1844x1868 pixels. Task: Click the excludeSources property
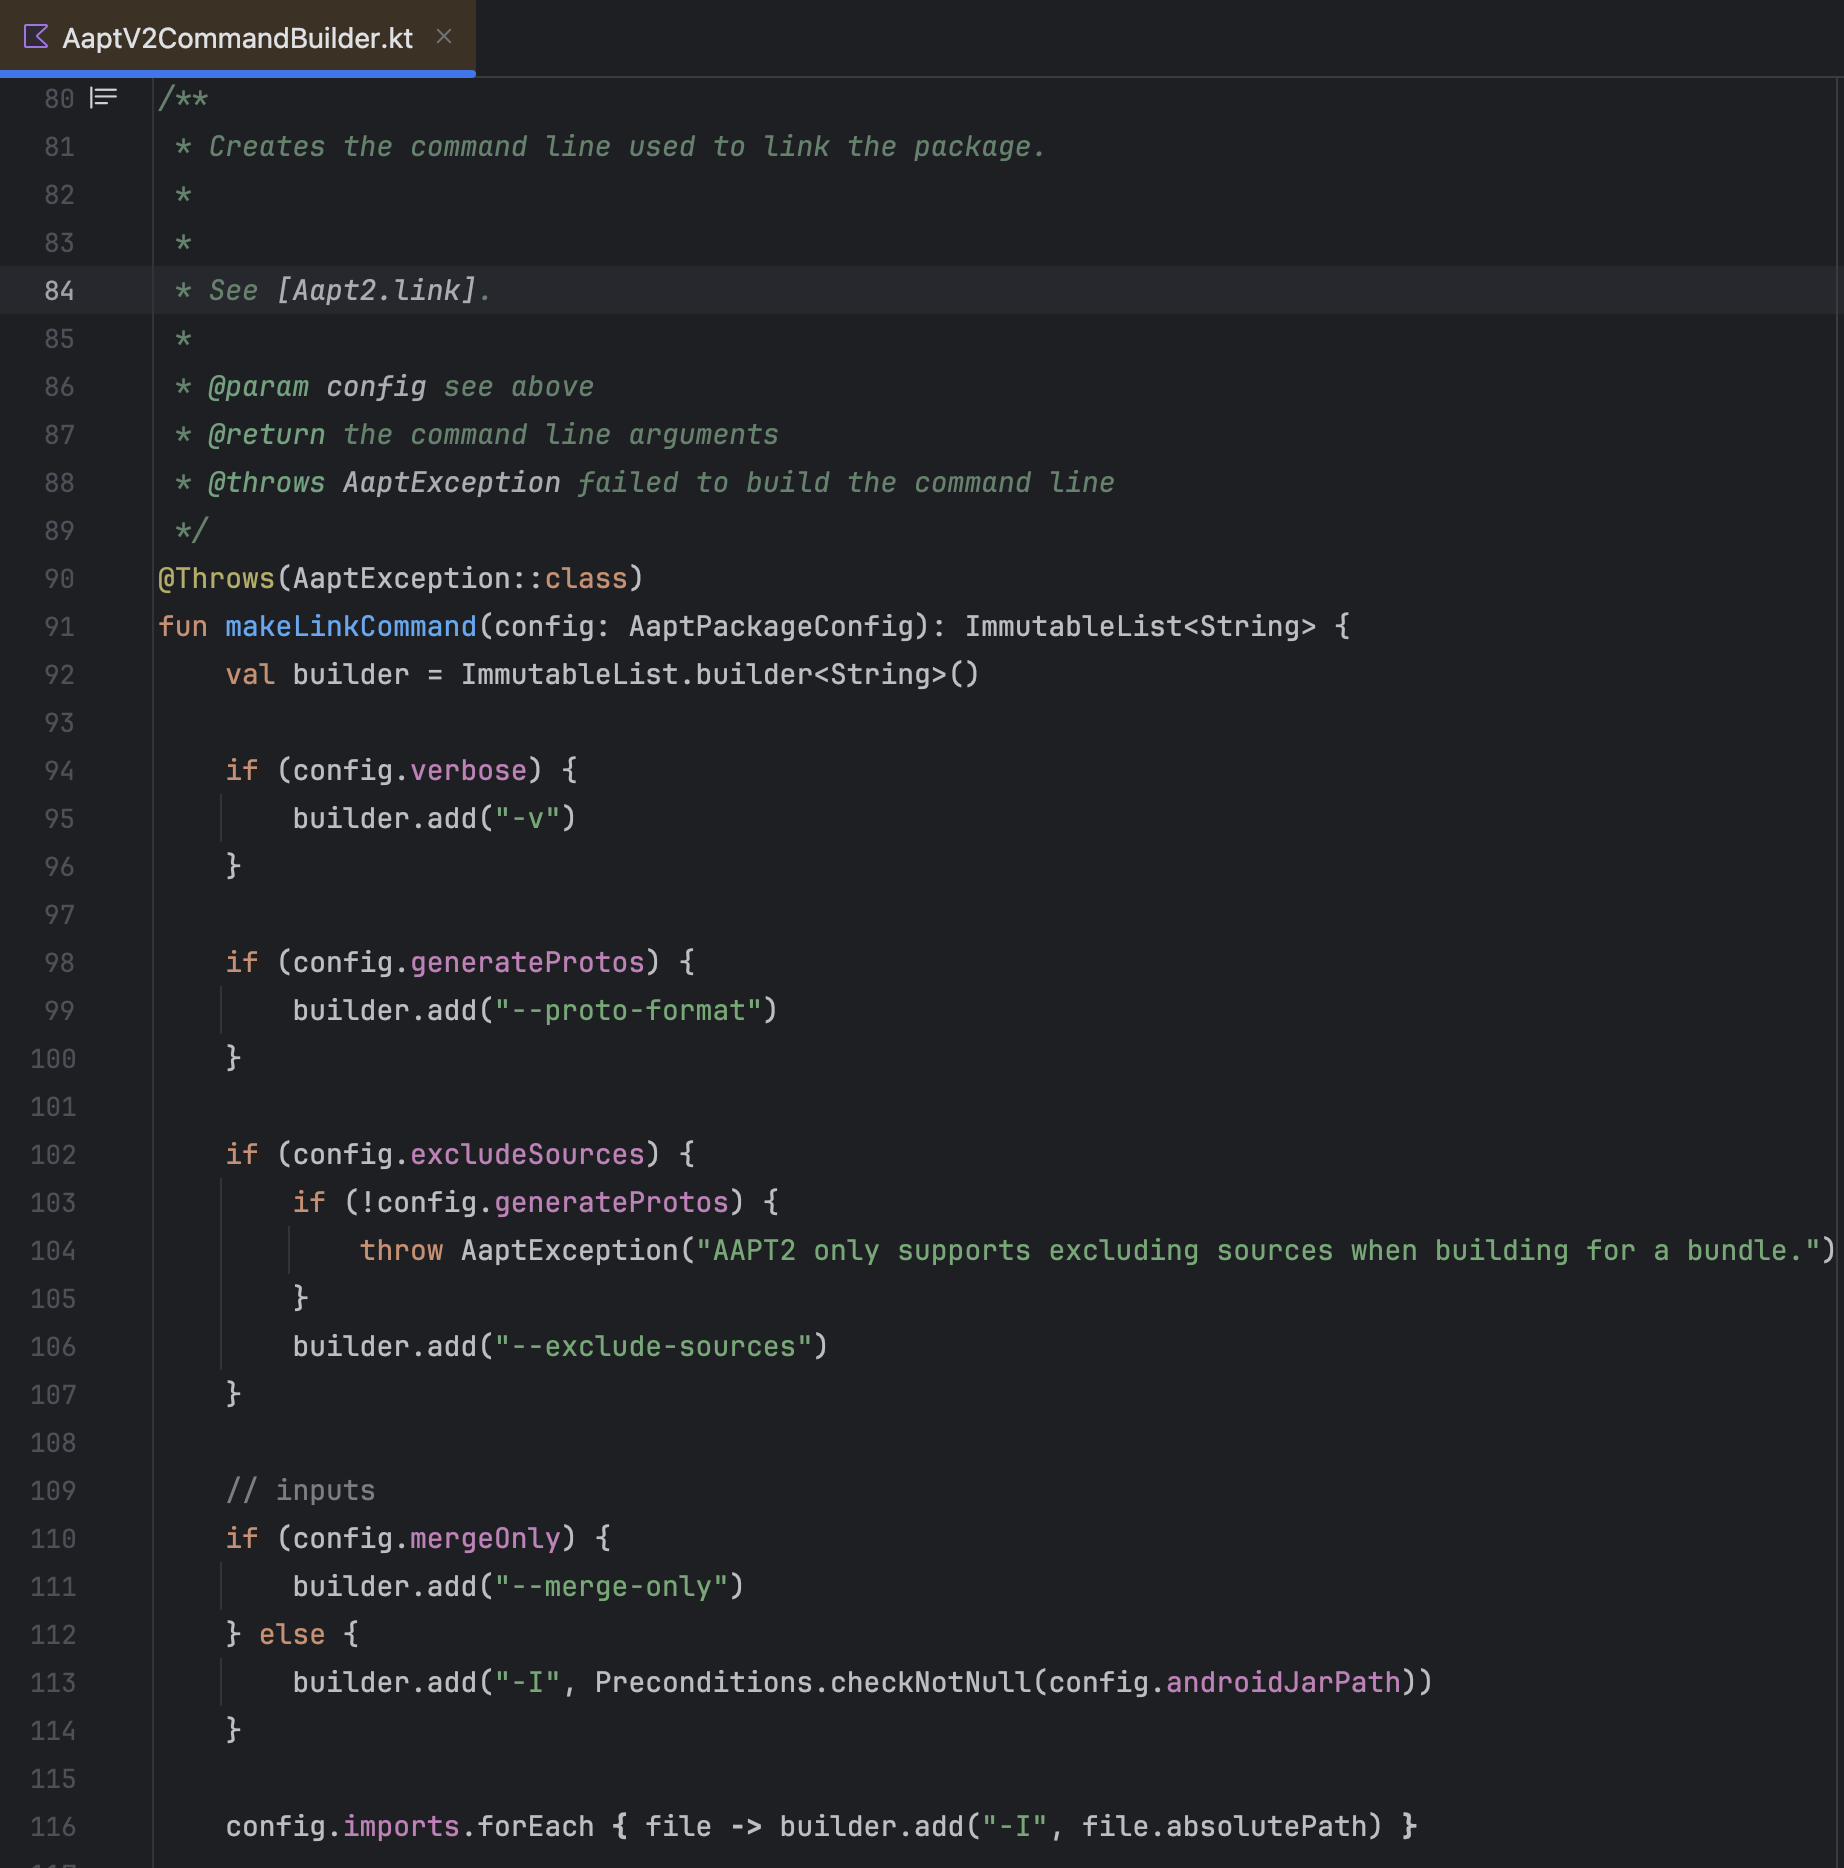527,1154
